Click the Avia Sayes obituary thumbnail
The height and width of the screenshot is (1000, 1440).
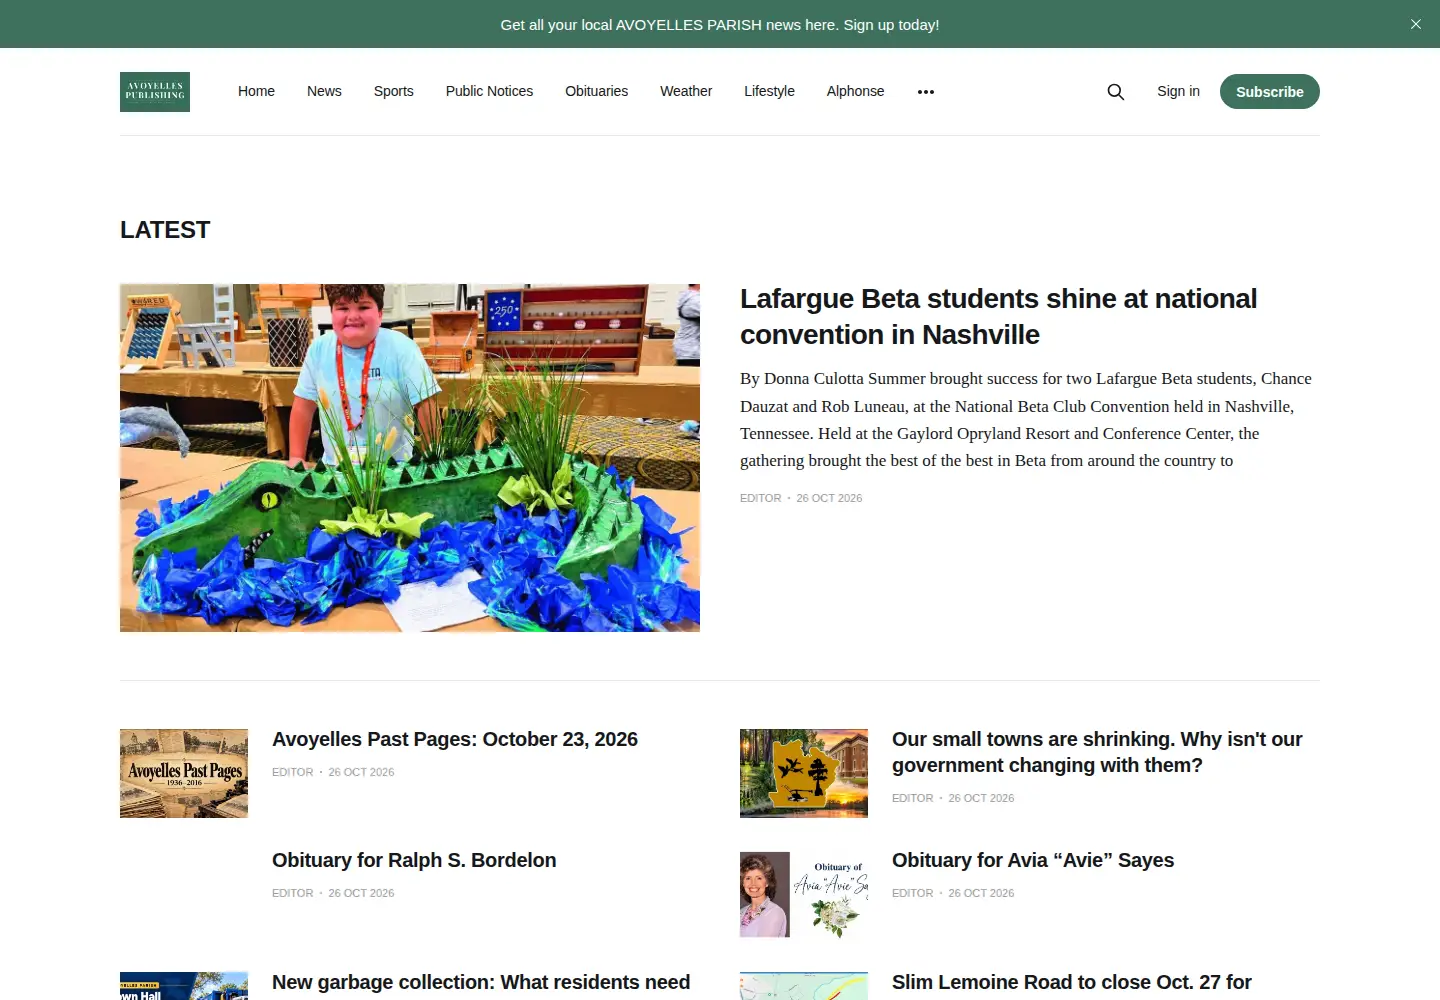[x=804, y=895]
